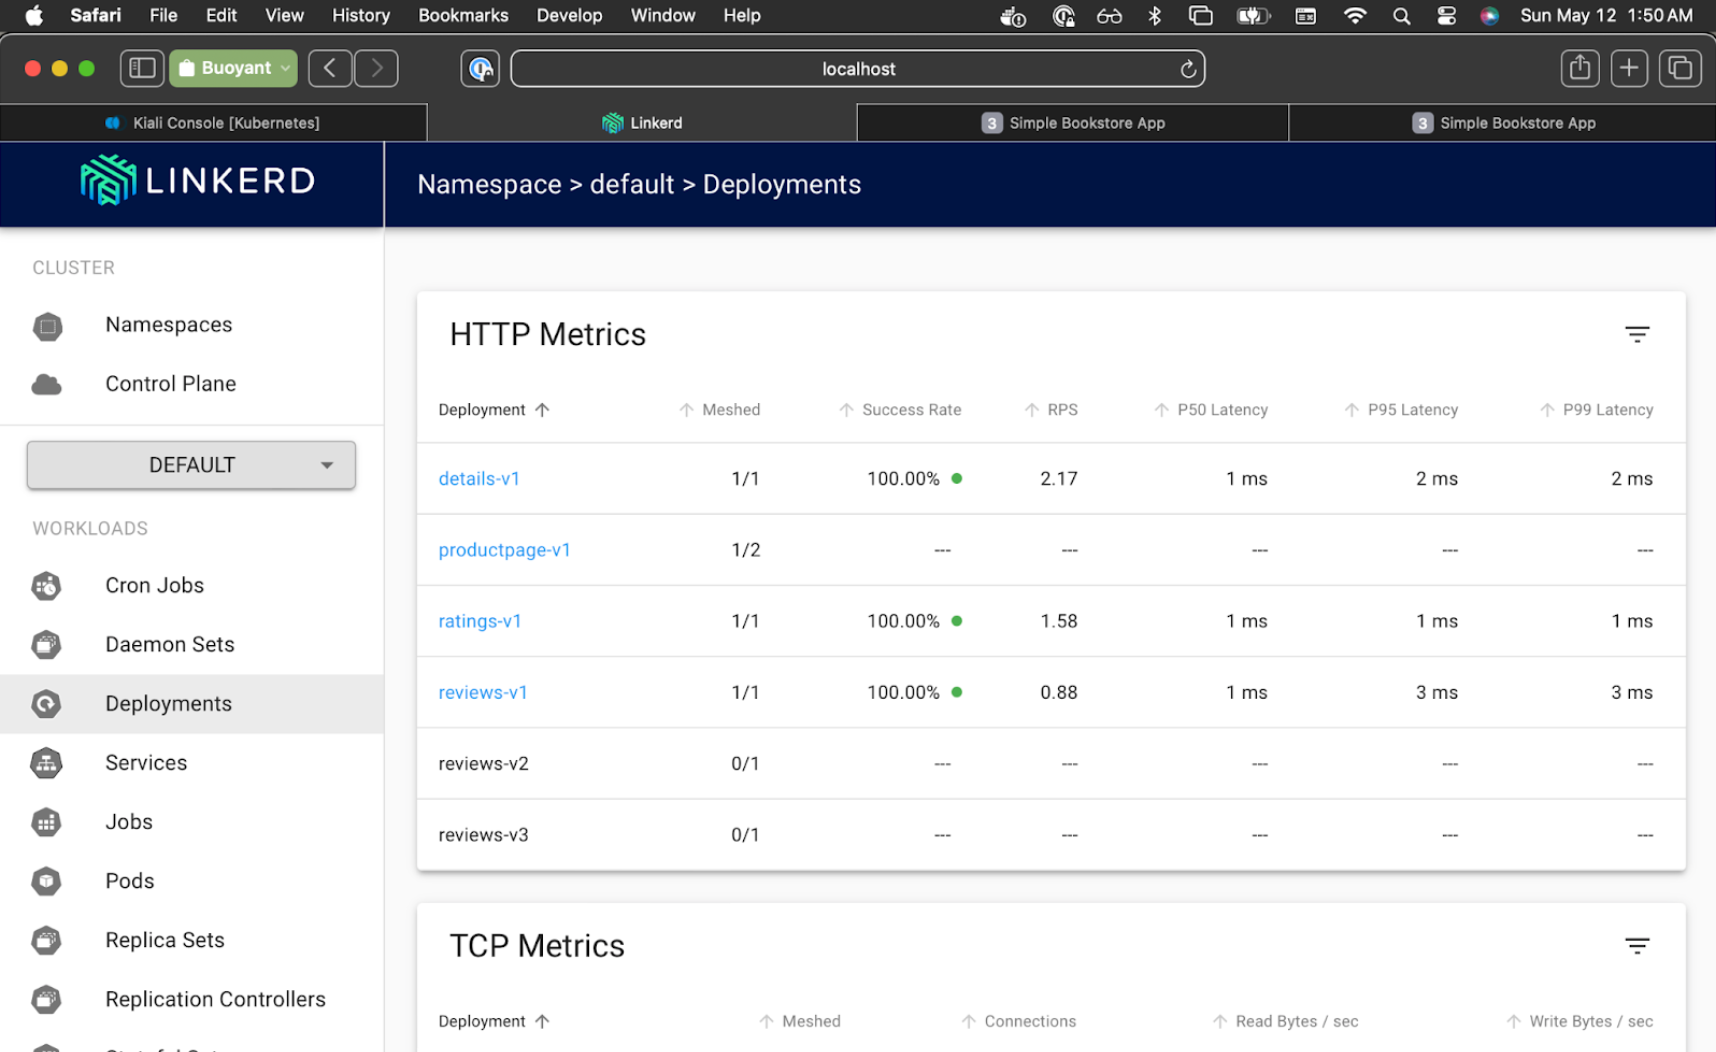
Task: Open Safari Bookmarks menu
Action: (x=463, y=16)
